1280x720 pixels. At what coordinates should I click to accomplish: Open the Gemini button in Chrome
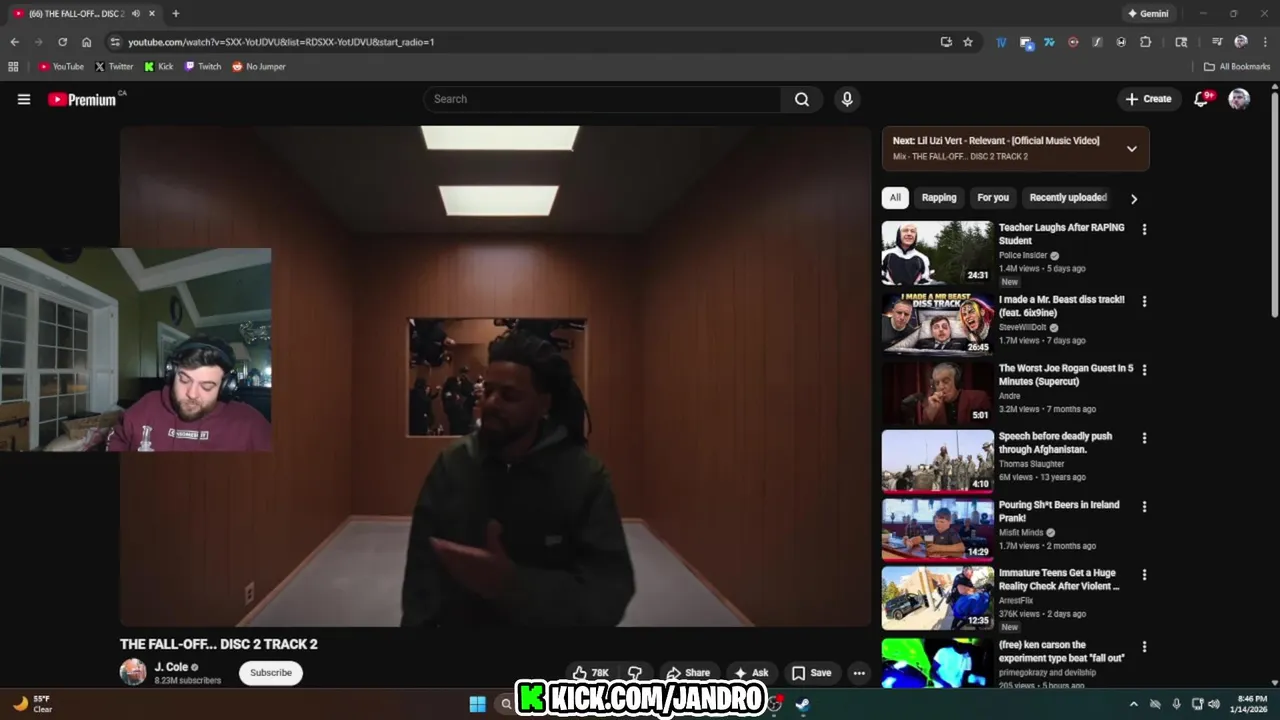(1147, 14)
